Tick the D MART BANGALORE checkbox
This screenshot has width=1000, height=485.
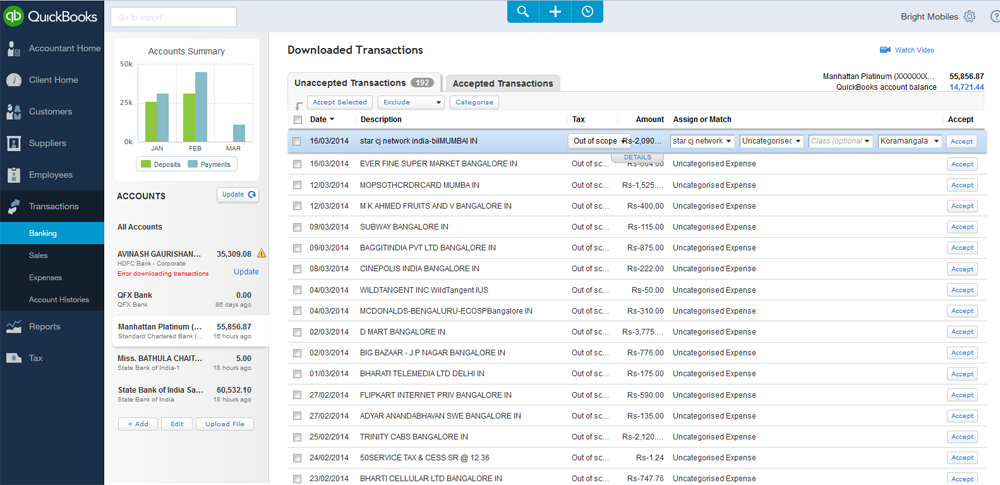click(297, 332)
